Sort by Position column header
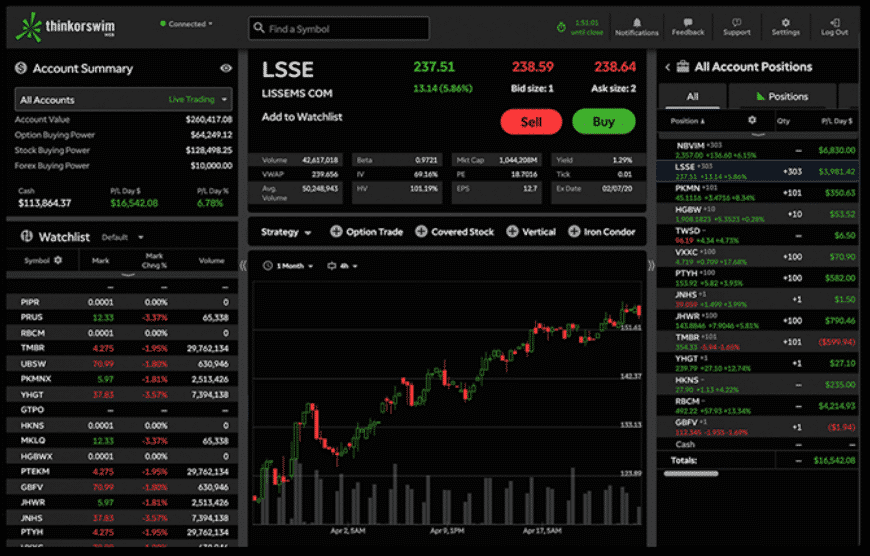870x556 pixels. click(x=687, y=121)
